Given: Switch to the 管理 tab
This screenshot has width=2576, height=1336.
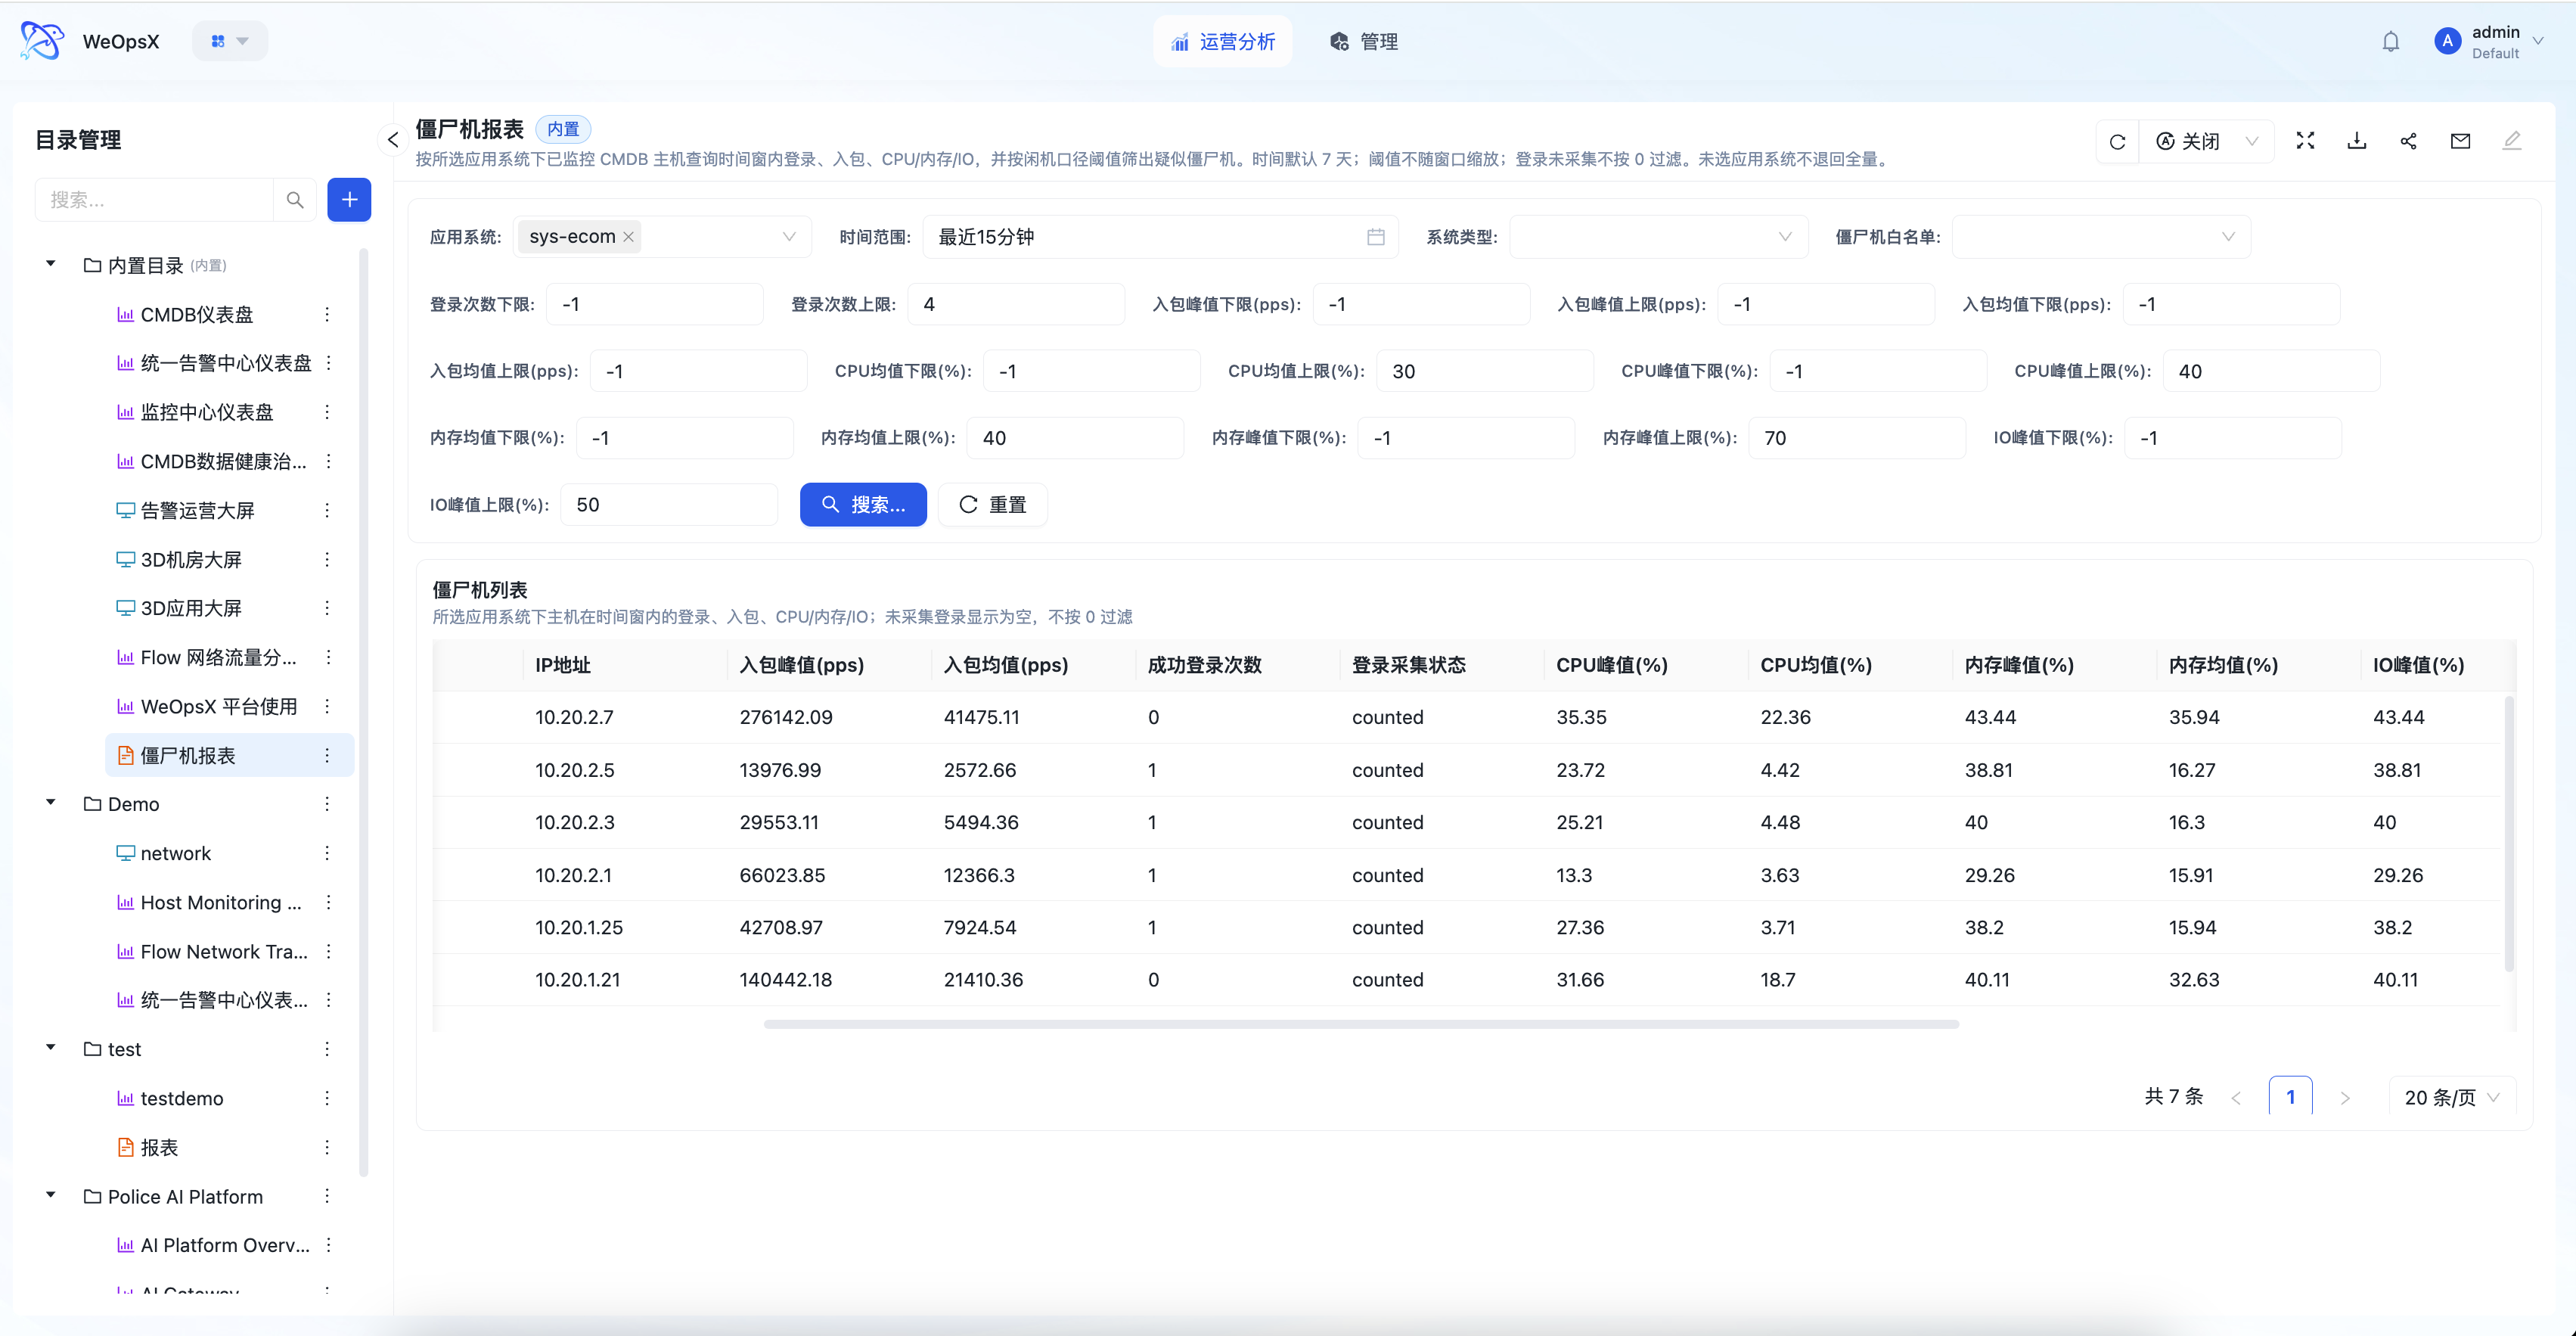Looking at the screenshot, I should click(x=1364, y=42).
